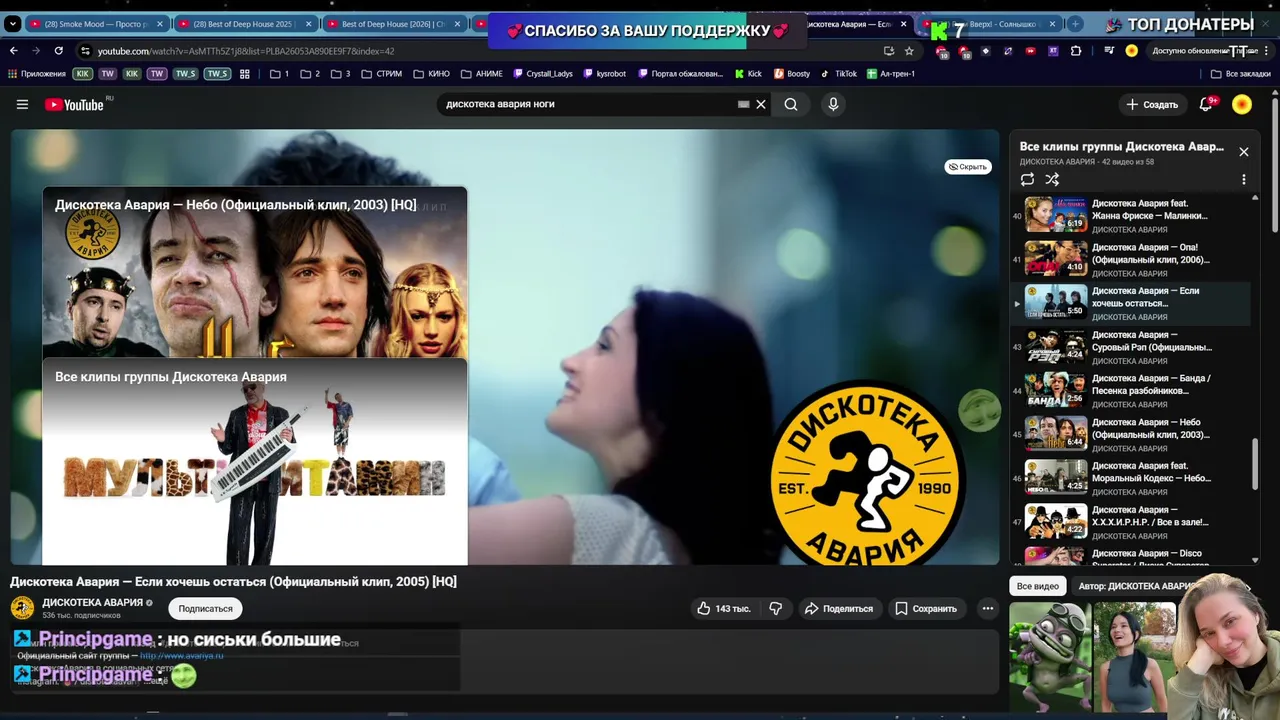Click Поделиться share button
This screenshot has width=1280, height=720.
coord(839,608)
